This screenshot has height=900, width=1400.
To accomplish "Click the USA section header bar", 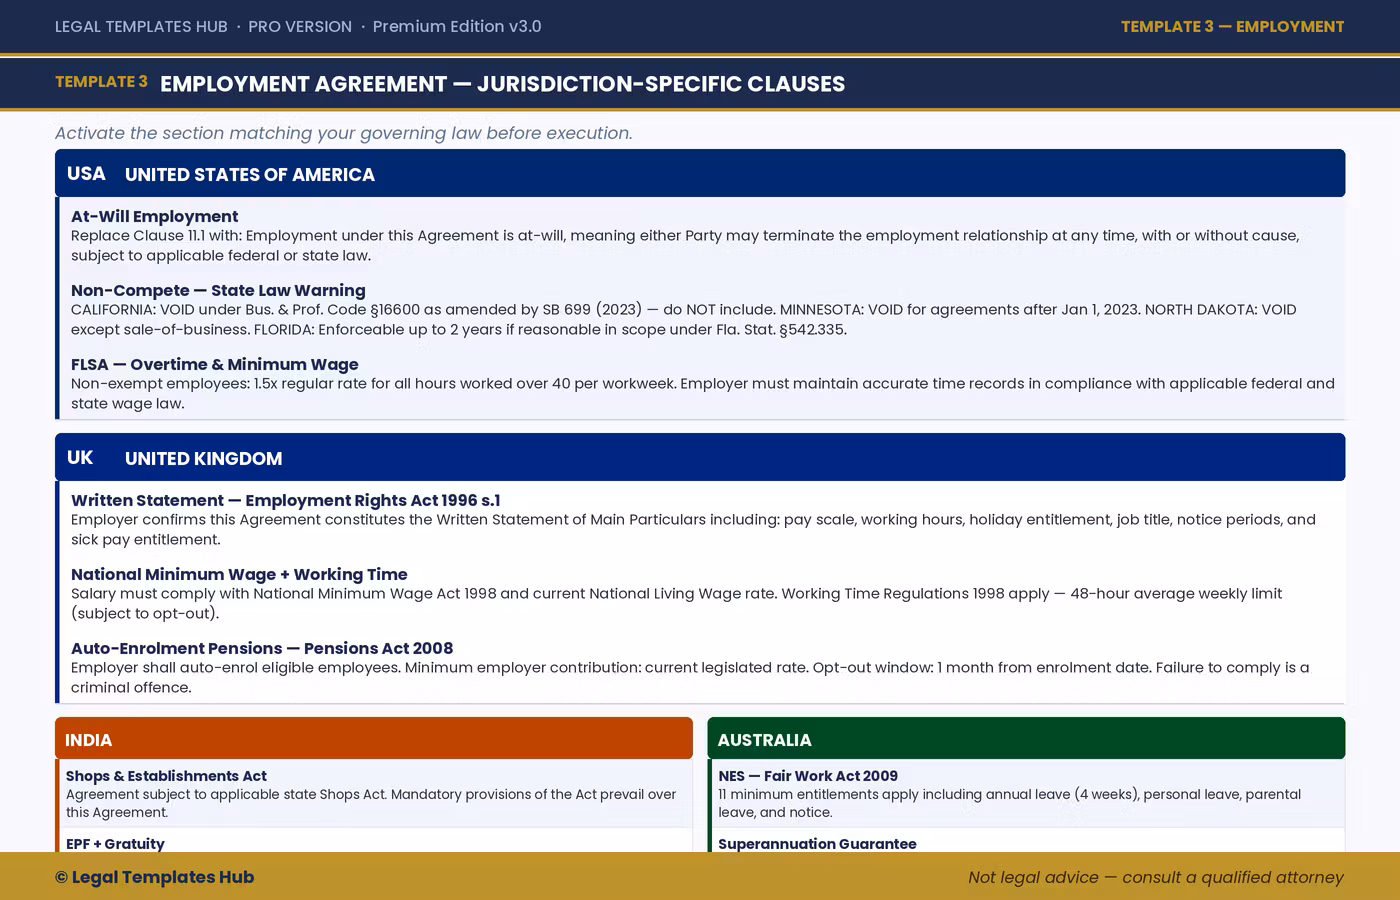I will pyautogui.click(x=700, y=174).
